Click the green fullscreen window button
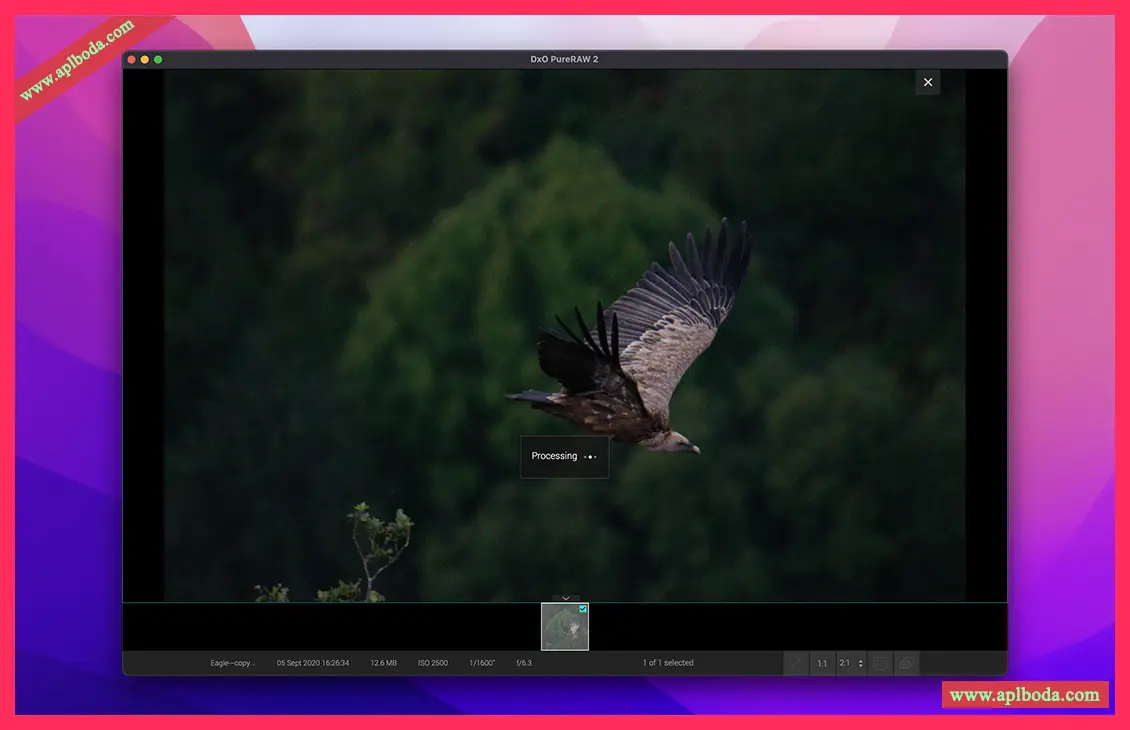The width and height of the screenshot is (1130, 730). coord(158,60)
